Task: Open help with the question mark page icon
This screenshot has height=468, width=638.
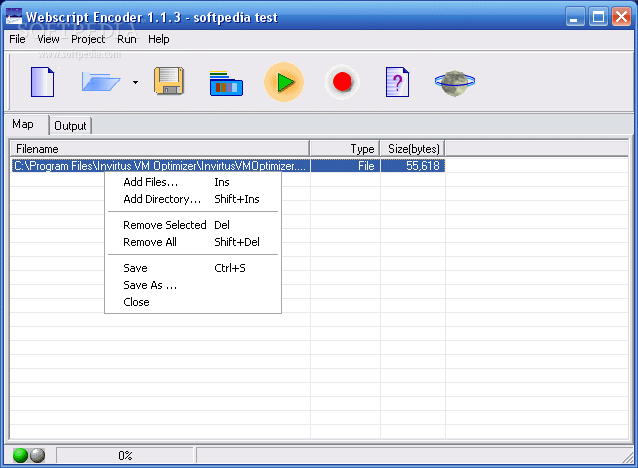Action: tap(397, 82)
